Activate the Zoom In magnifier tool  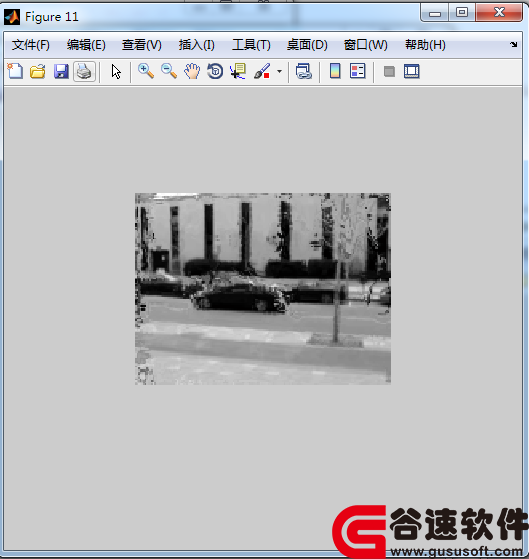[146, 72]
